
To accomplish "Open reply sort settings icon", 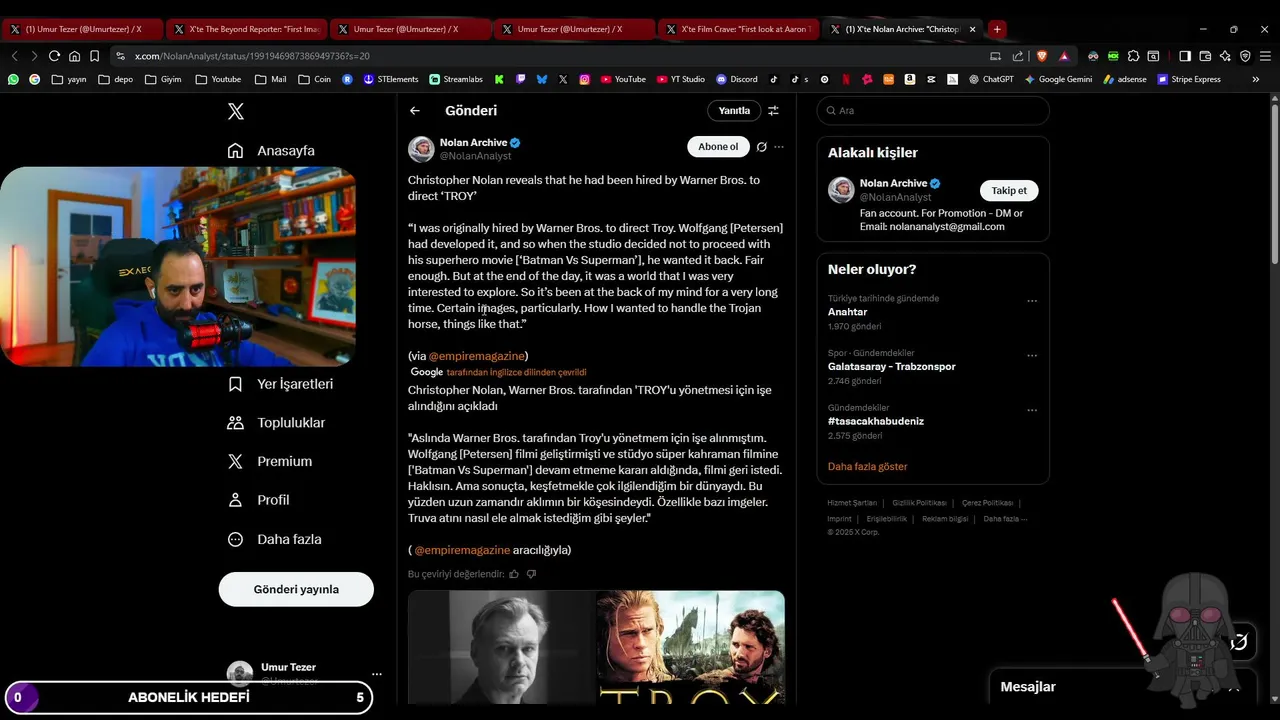I will coord(773,111).
